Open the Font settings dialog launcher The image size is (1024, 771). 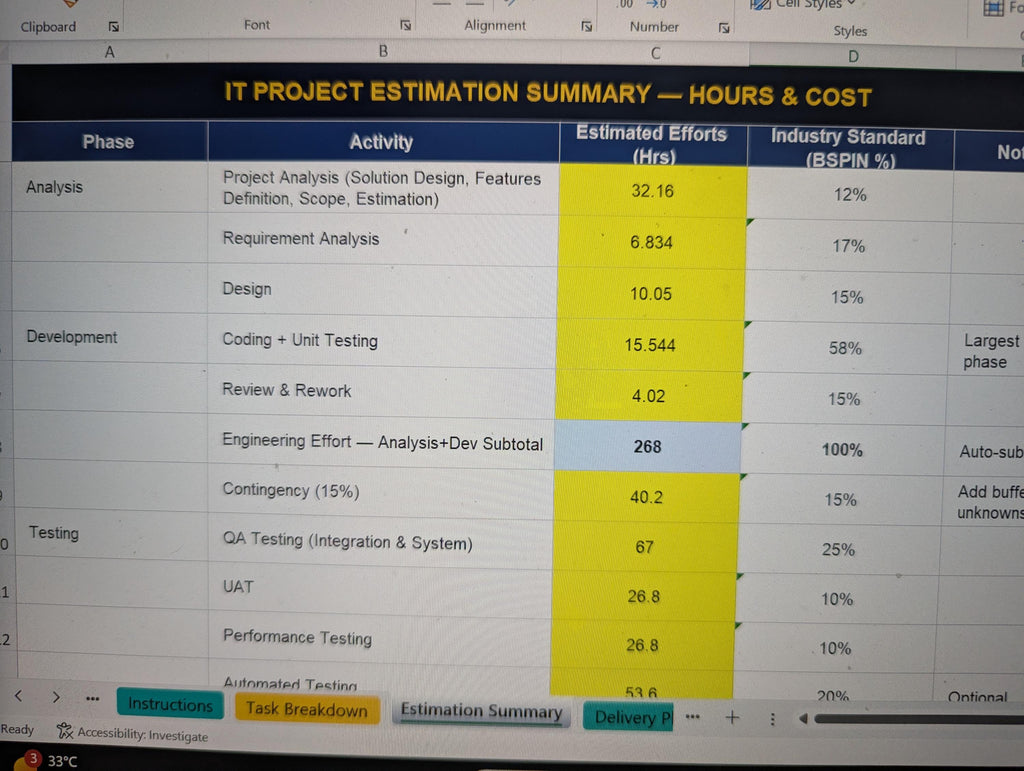pyautogui.click(x=406, y=25)
